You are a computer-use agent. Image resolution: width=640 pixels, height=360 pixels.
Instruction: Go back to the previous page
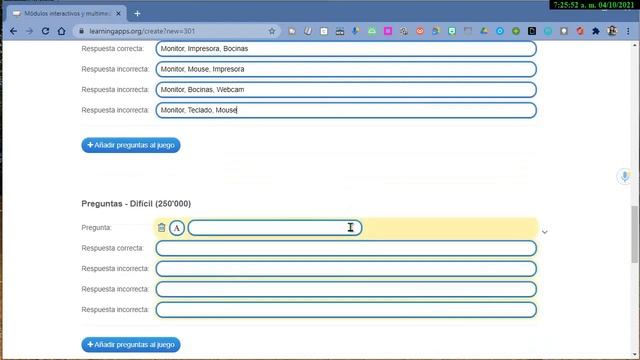tap(13, 31)
